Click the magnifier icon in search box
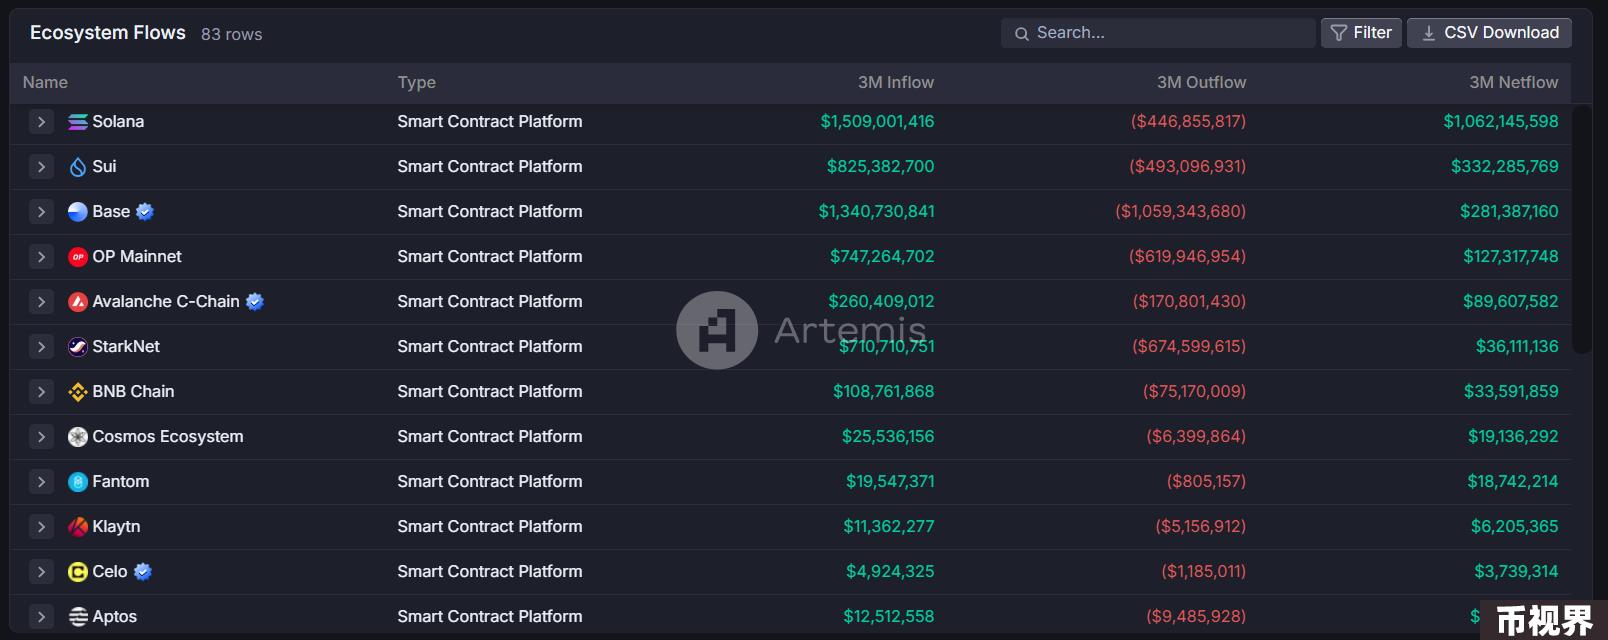 click(1022, 34)
